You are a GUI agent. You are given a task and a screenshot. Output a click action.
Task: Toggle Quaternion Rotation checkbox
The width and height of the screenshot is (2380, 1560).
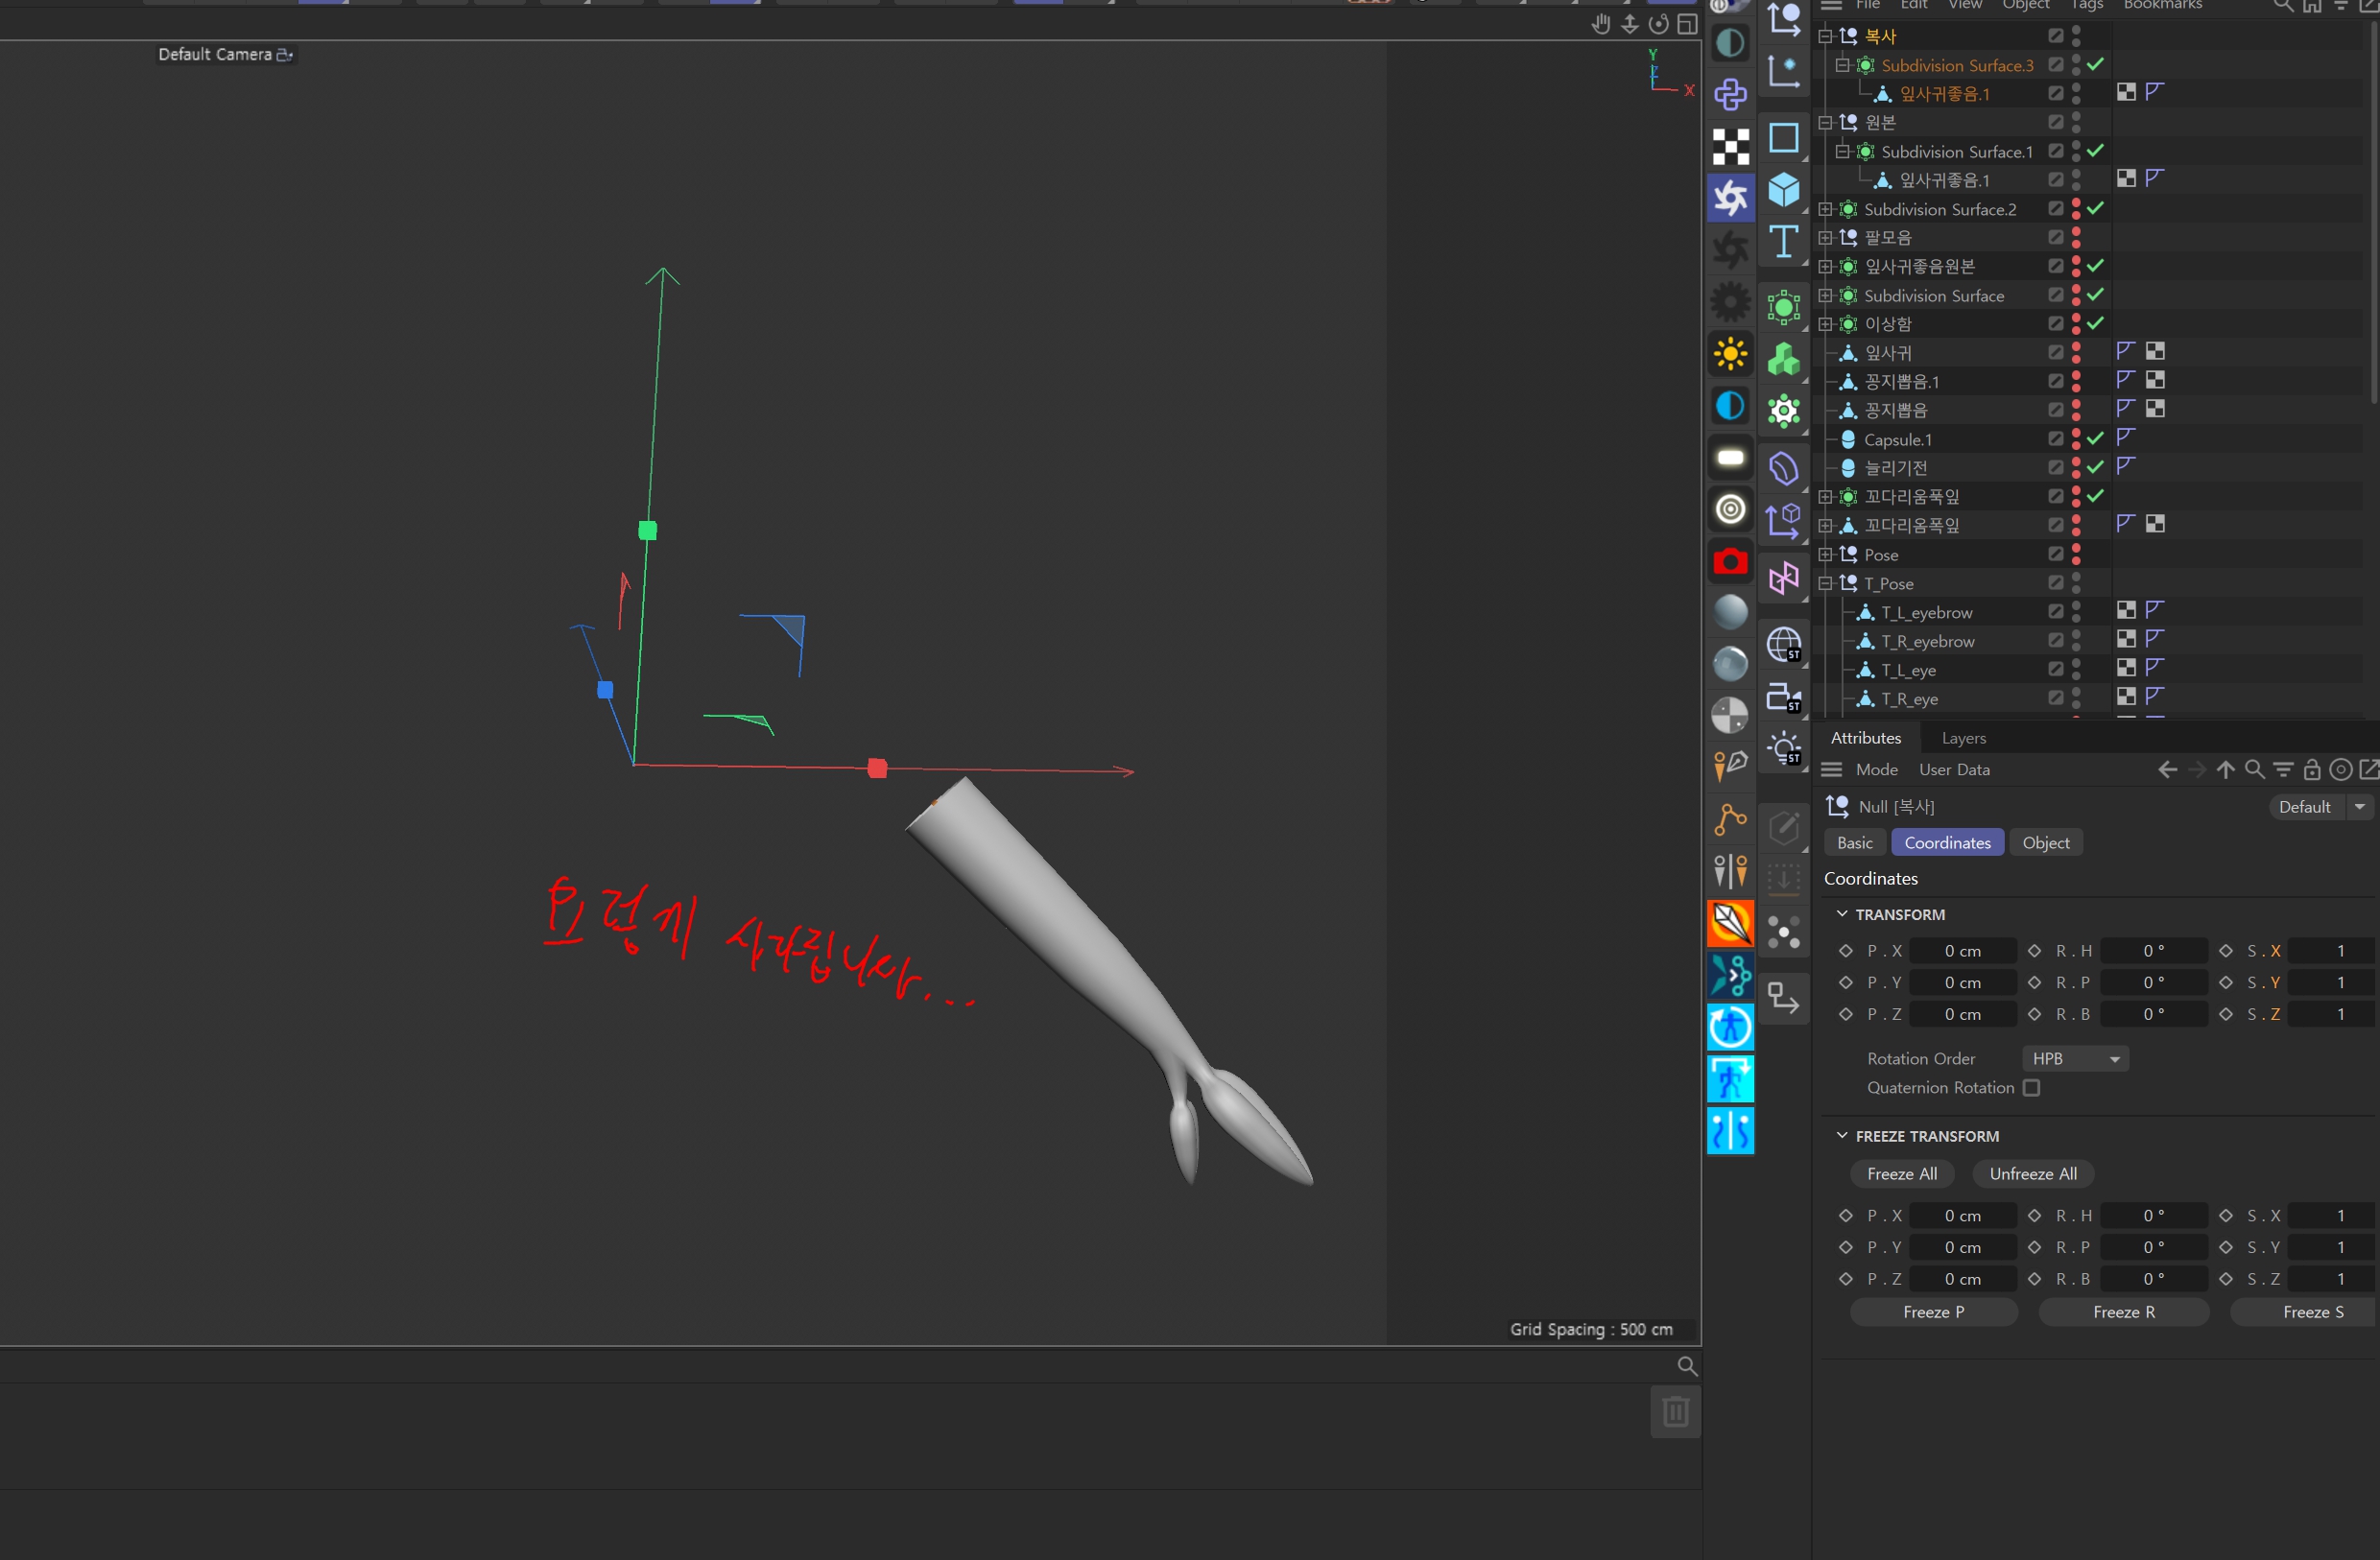pos(2031,1087)
